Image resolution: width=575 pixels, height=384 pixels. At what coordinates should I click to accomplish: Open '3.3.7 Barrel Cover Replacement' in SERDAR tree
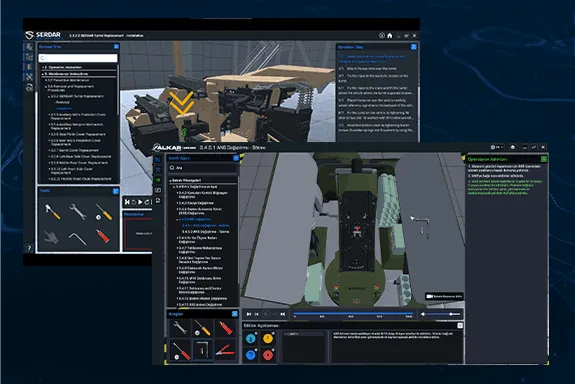coord(75,150)
